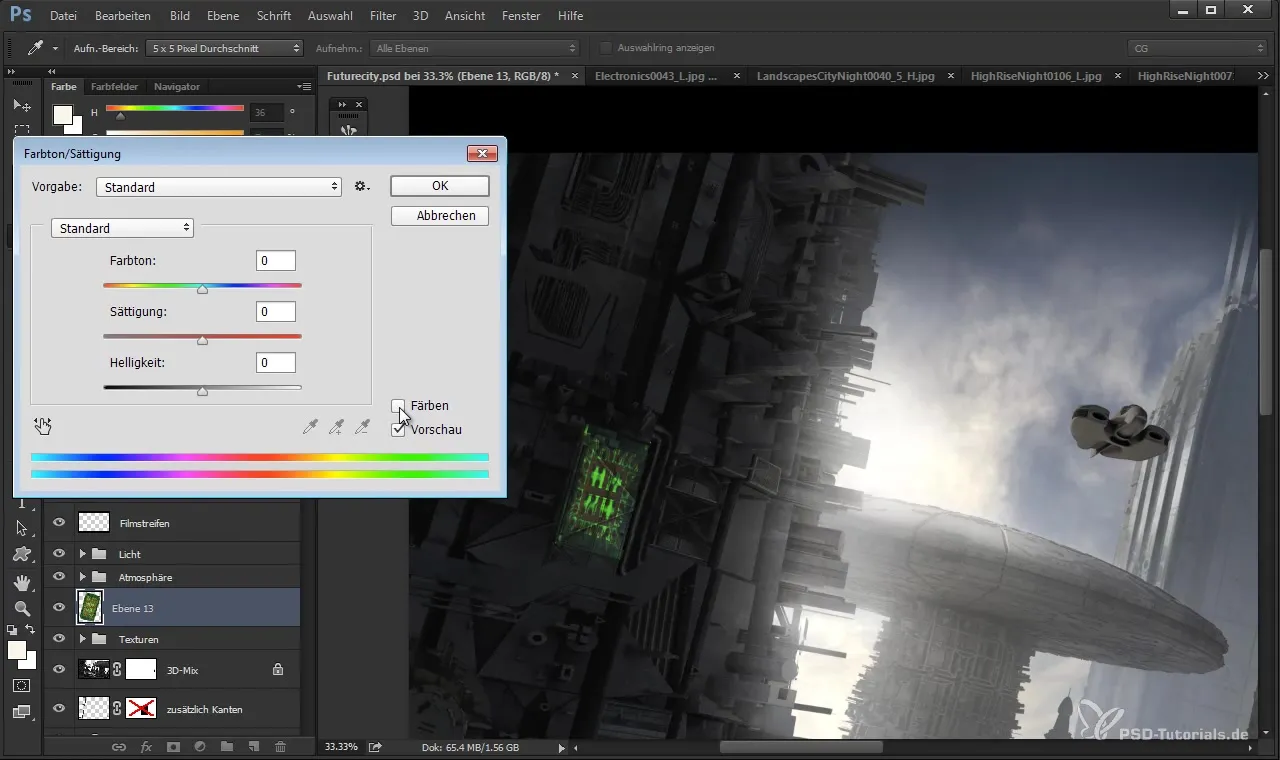Switch to Navigator panel tab
The width and height of the screenshot is (1280, 760).
tap(177, 87)
